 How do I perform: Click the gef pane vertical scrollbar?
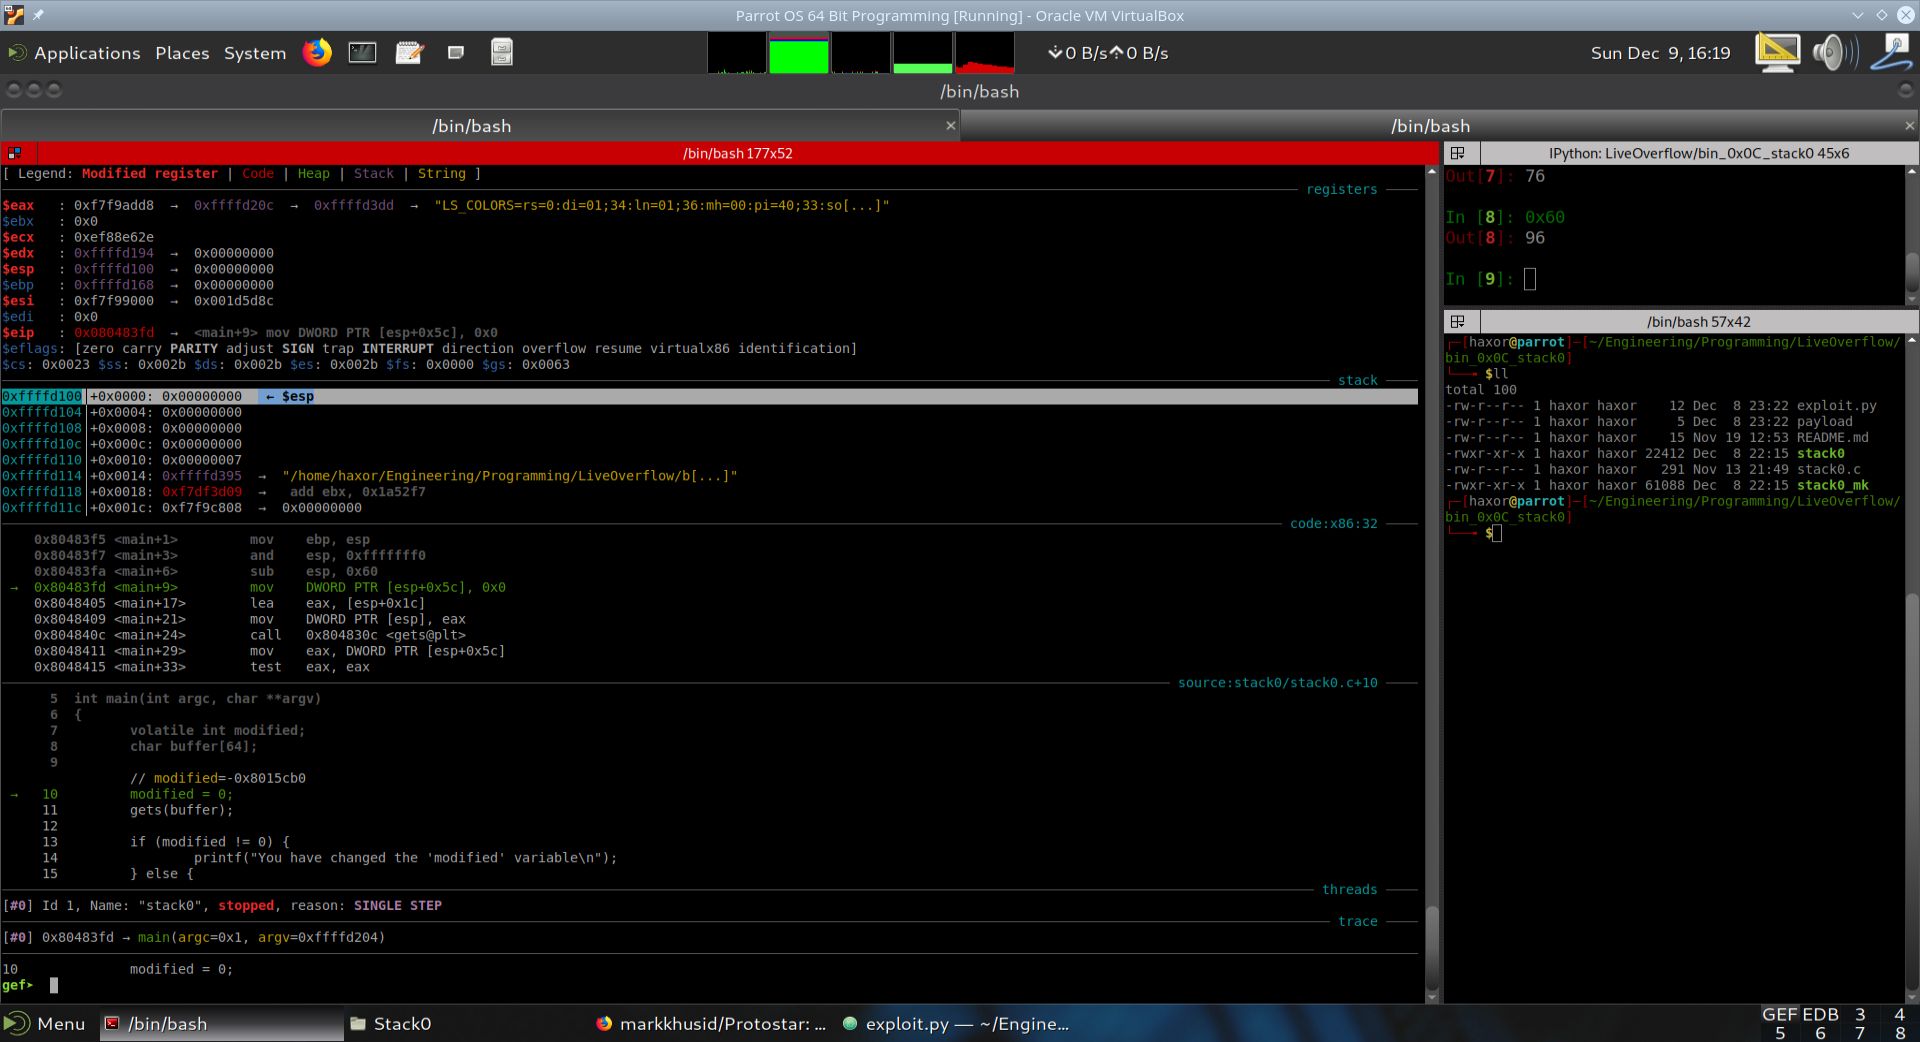click(x=1431, y=585)
